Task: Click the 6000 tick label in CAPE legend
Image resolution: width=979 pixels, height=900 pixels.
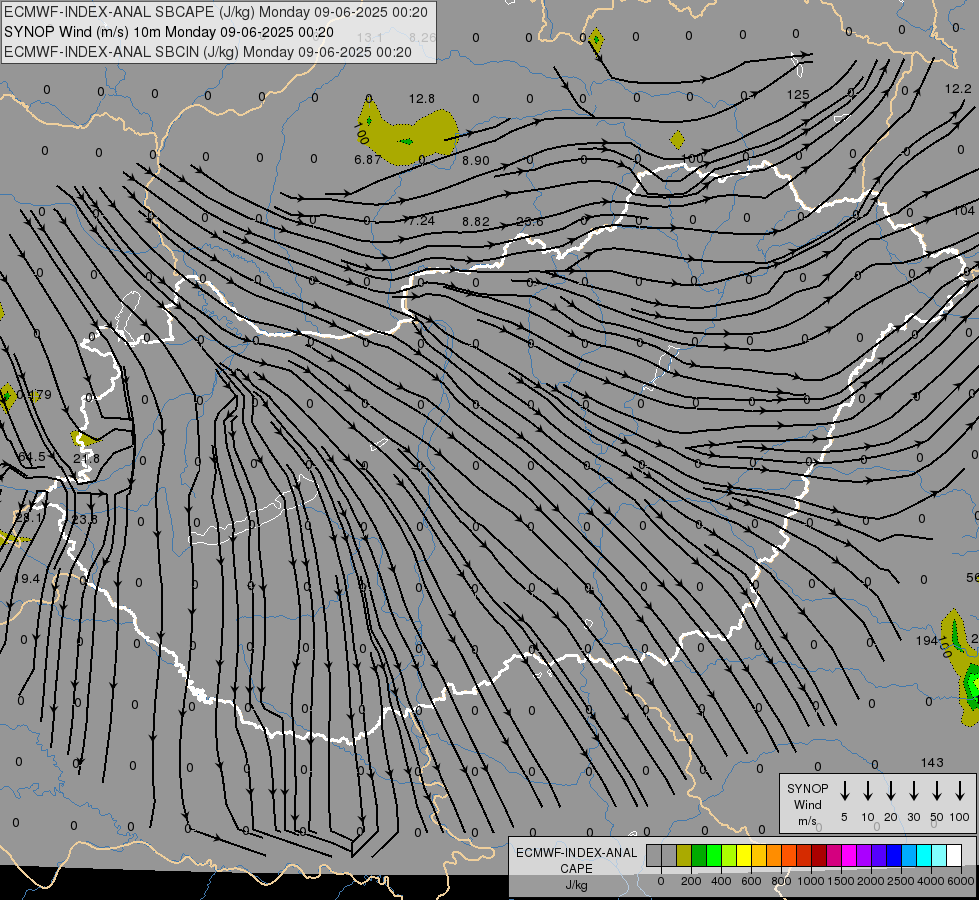Action: click(961, 881)
